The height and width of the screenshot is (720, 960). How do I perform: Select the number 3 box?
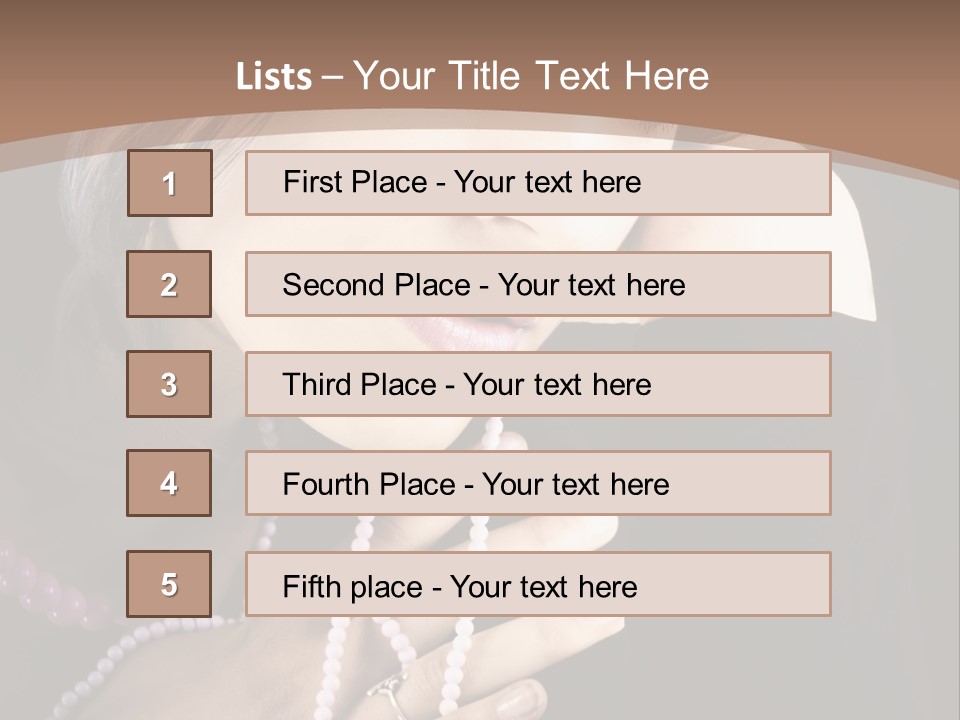pyautogui.click(x=169, y=384)
